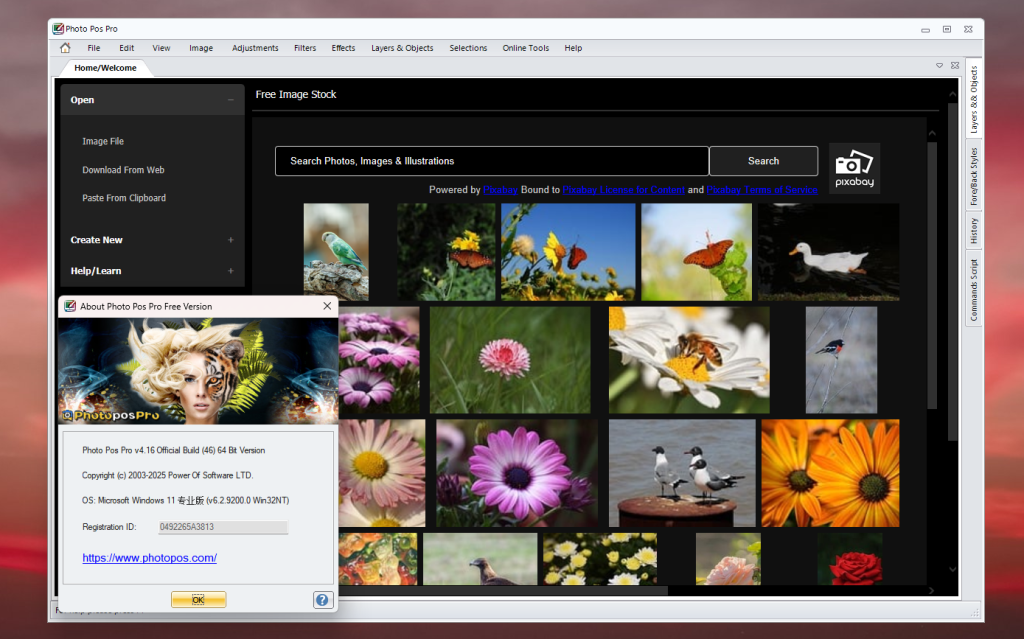Click the Pixabay camera logo
Screen dimensions: 1024x639
tap(854, 167)
